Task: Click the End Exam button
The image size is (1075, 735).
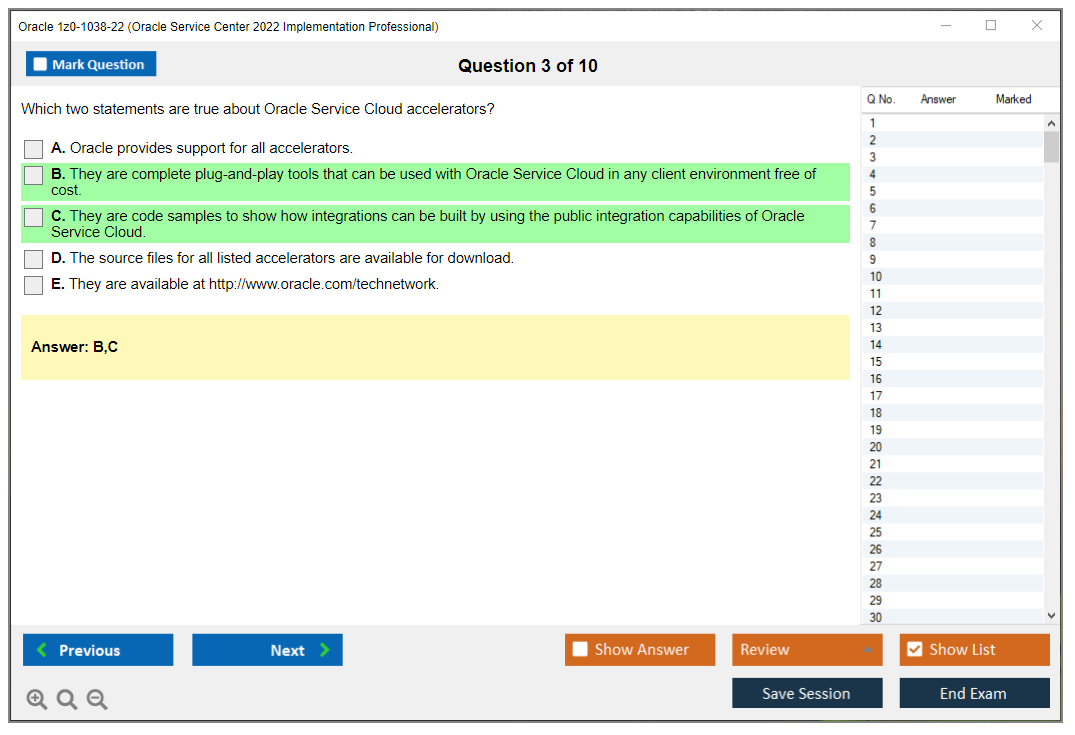Action: coord(974,694)
